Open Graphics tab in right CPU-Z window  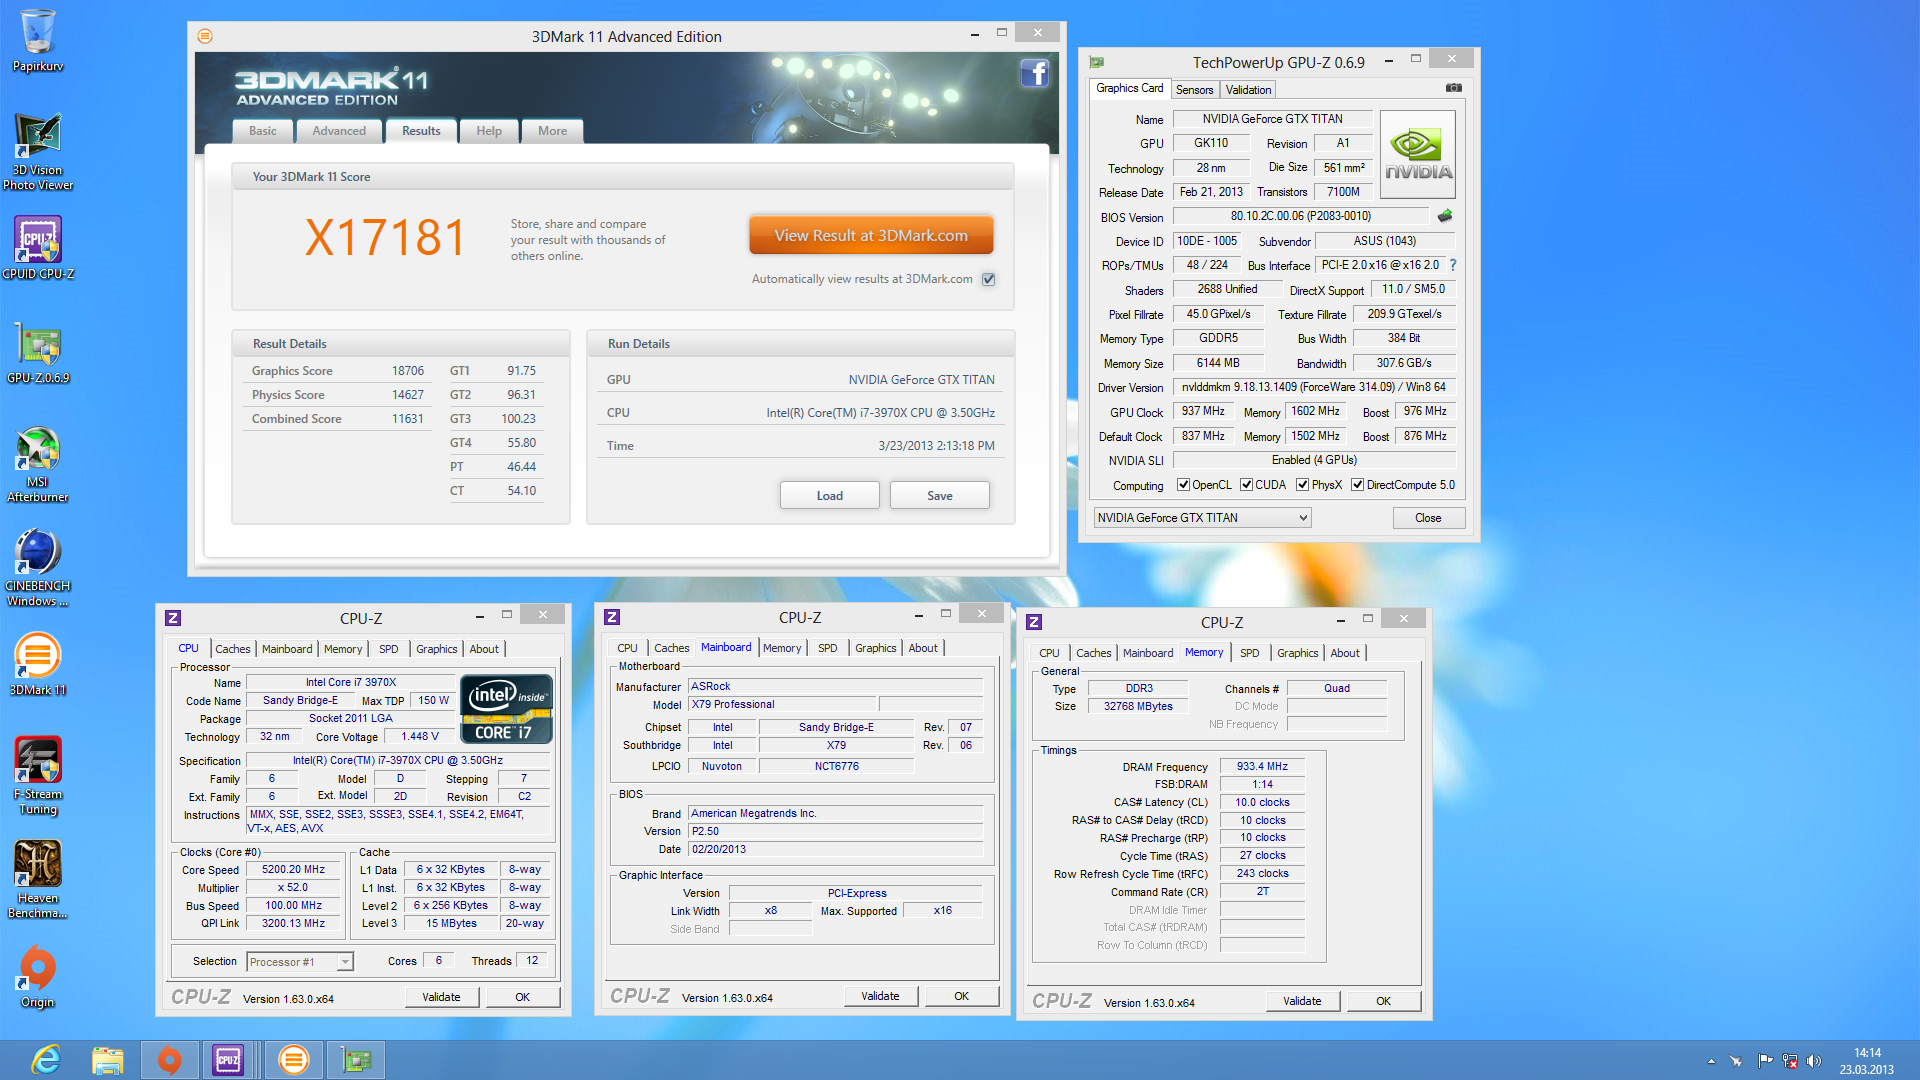tap(1297, 653)
